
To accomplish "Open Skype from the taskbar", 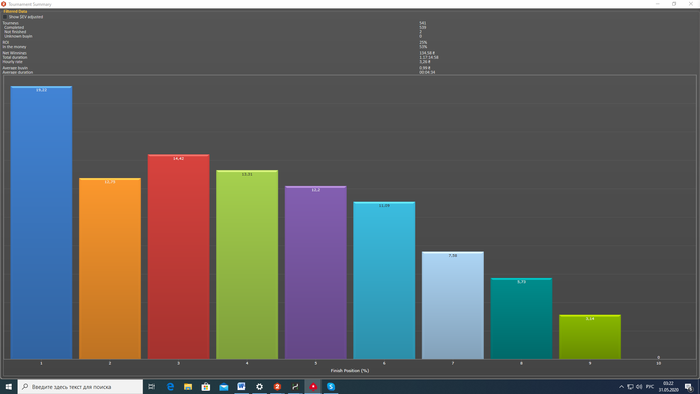I will point(331,386).
